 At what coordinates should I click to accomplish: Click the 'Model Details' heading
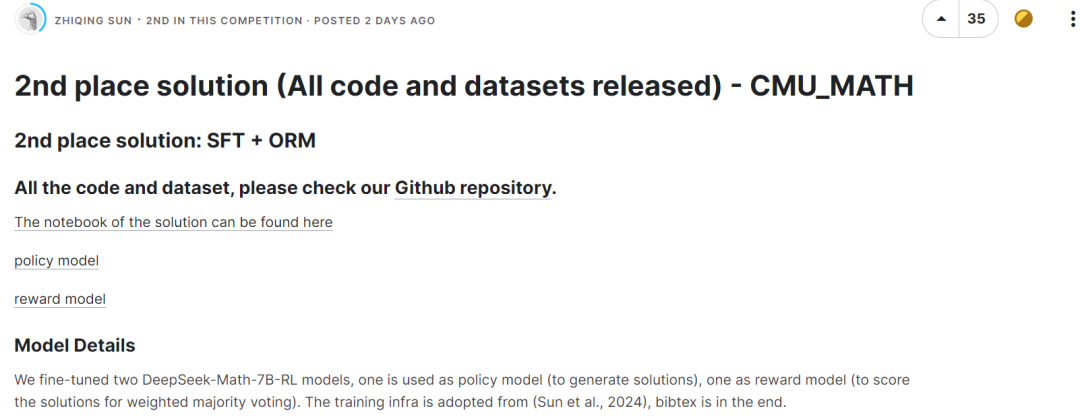point(74,346)
